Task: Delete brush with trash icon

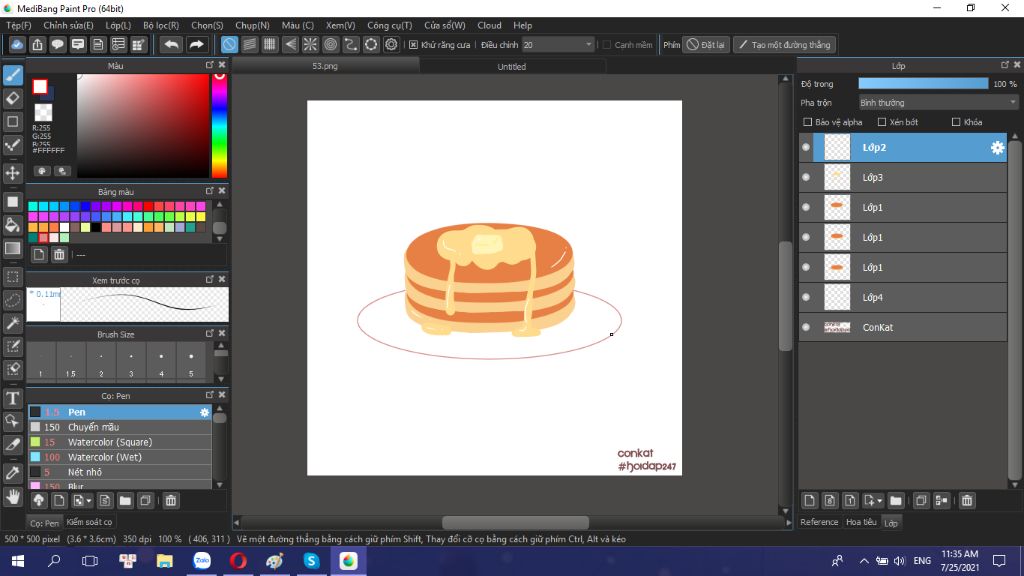Action: (170, 501)
